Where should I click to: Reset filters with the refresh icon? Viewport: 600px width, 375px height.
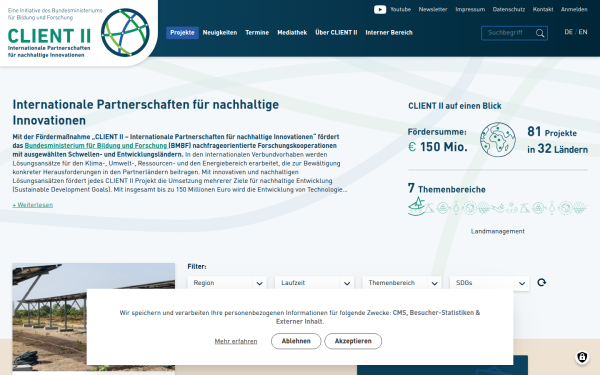click(x=541, y=282)
